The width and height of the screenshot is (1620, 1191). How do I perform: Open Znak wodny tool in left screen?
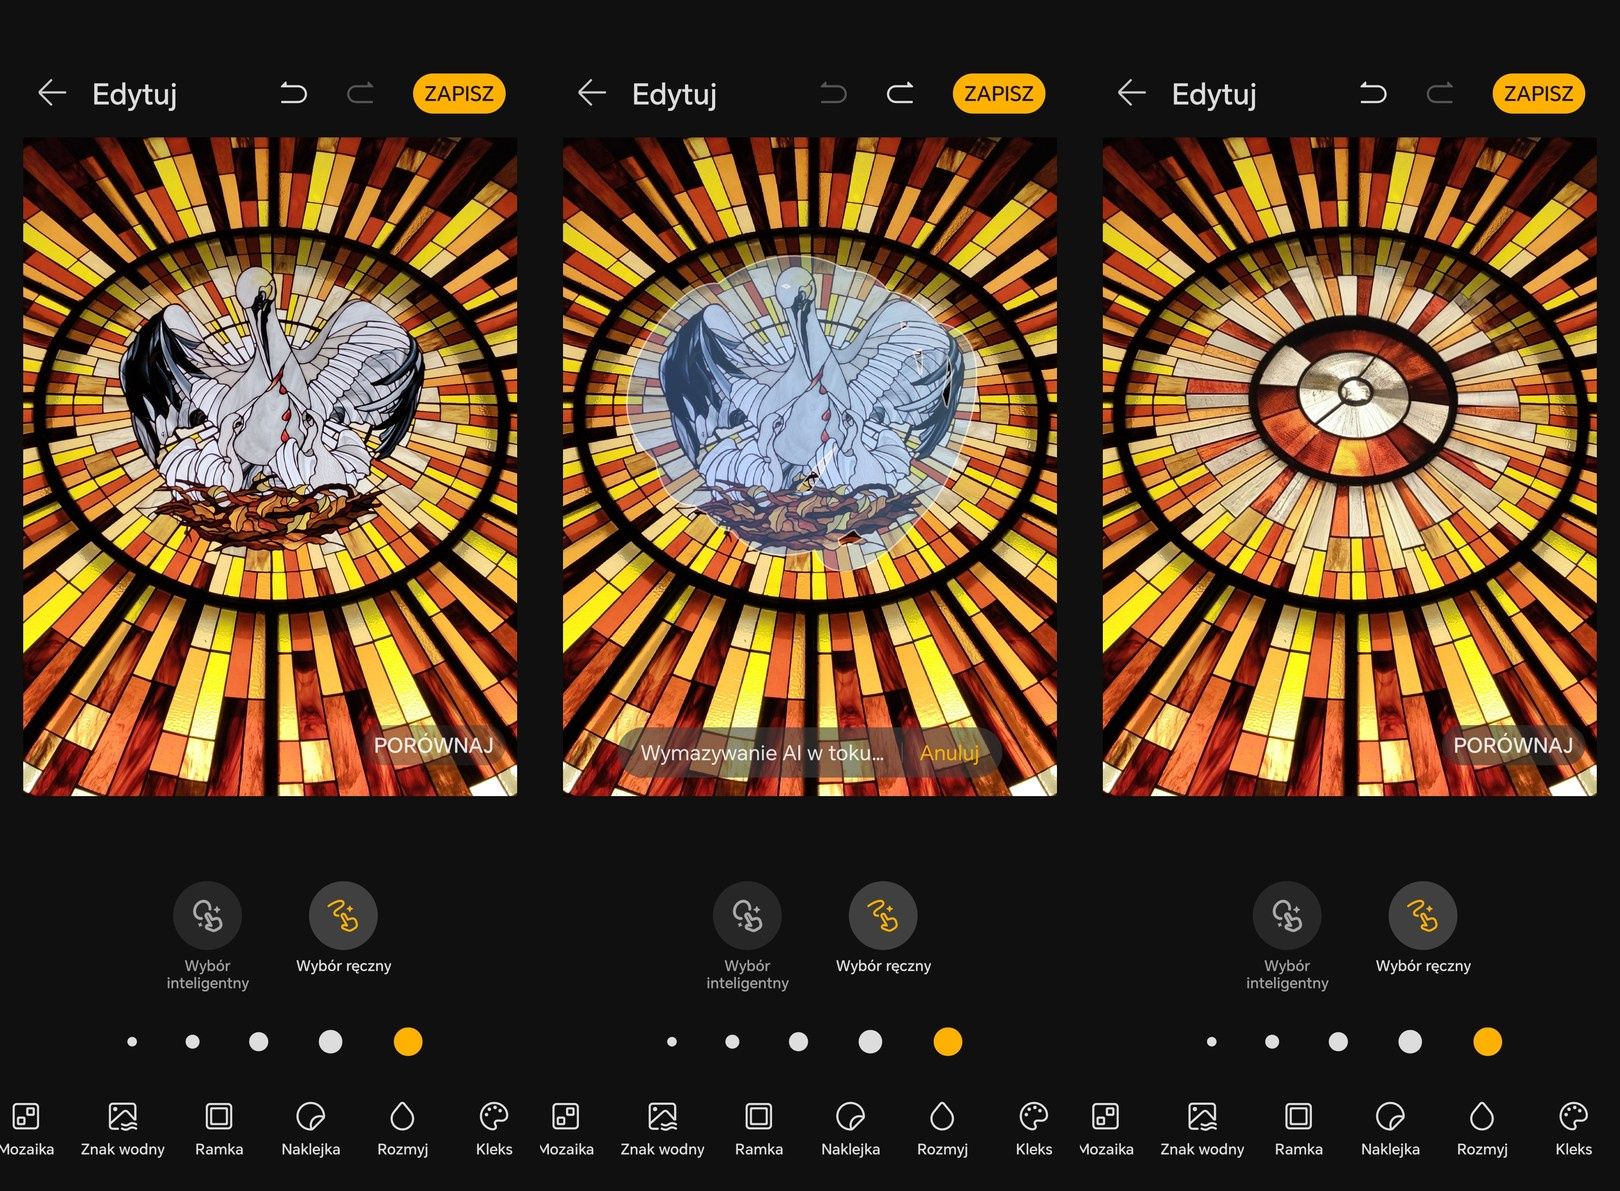(123, 1129)
